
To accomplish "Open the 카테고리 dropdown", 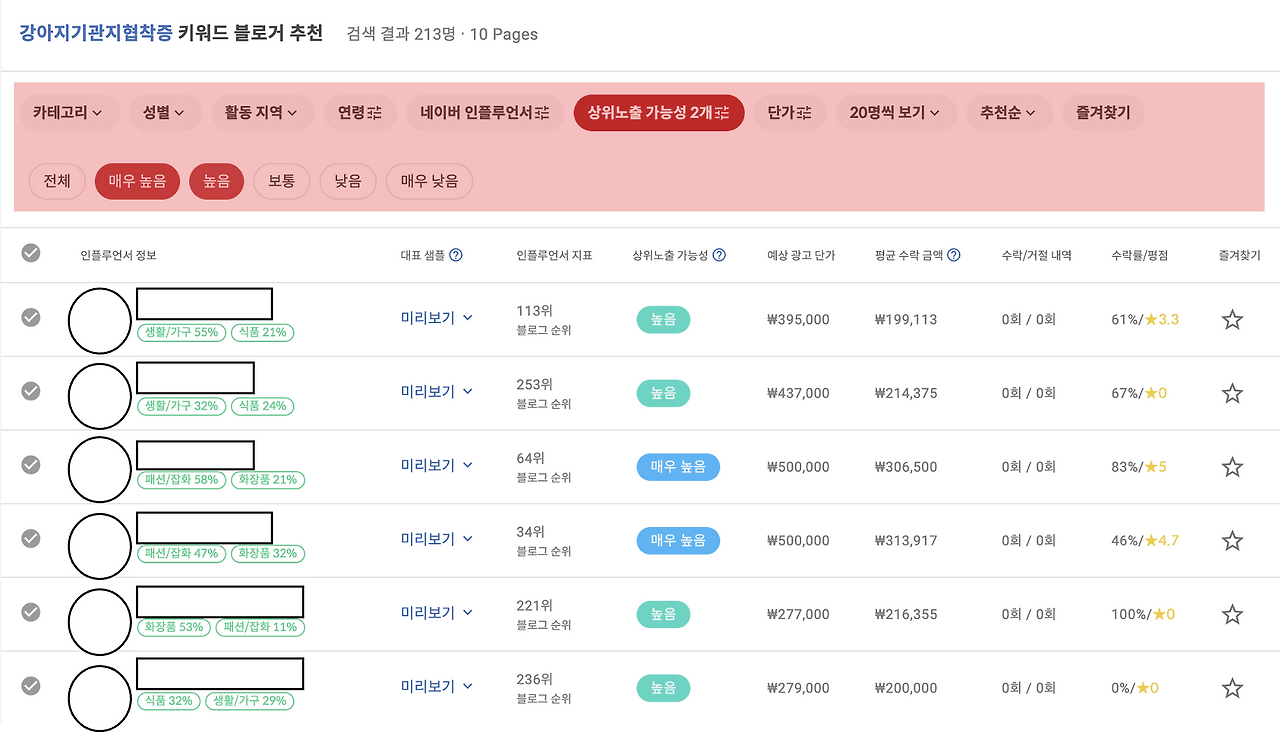I will tap(68, 113).
